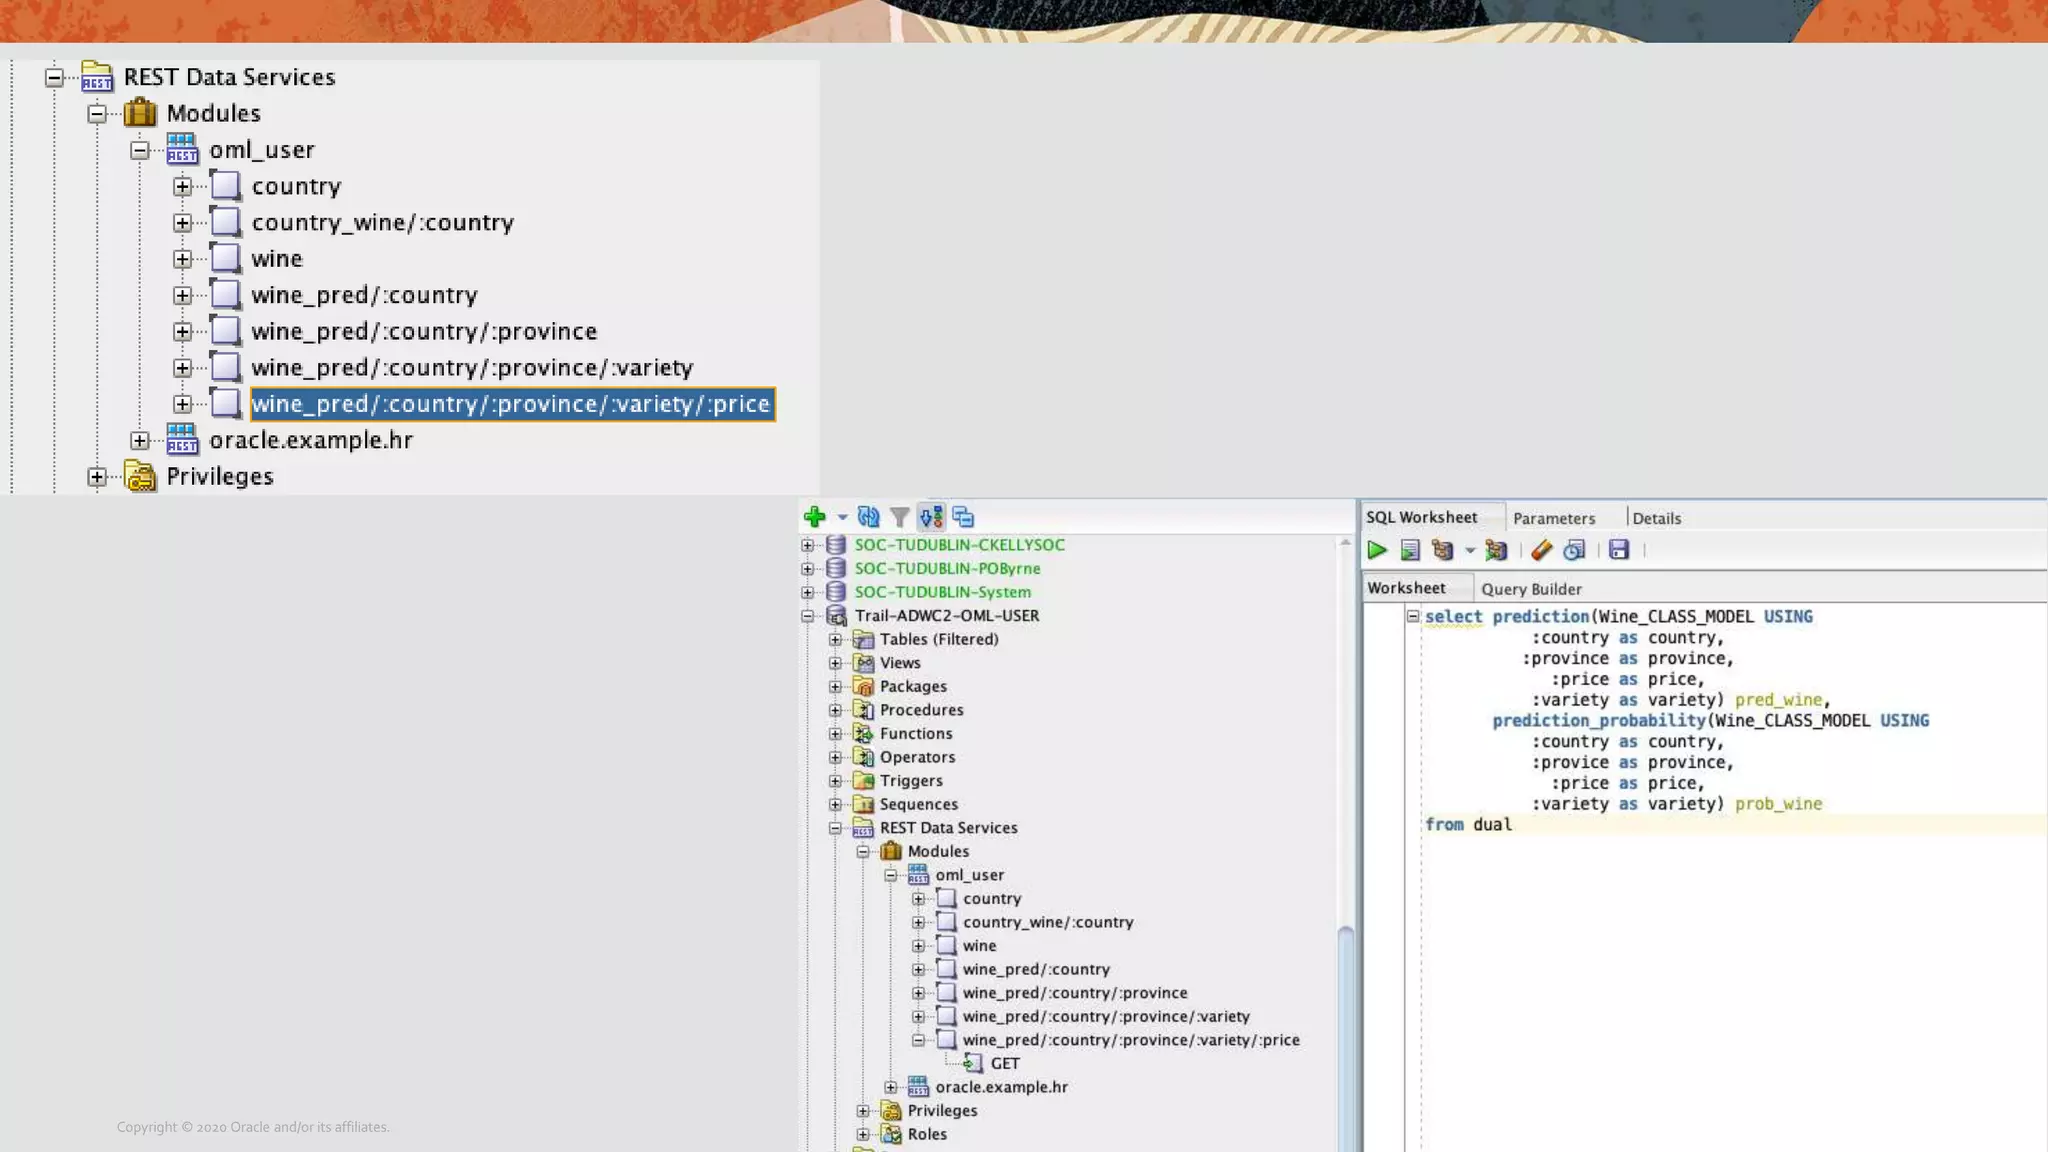The height and width of the screenshot is (1152, 2048).
Task: Click the Run Script icon
Action: [x=1410, y=550]
